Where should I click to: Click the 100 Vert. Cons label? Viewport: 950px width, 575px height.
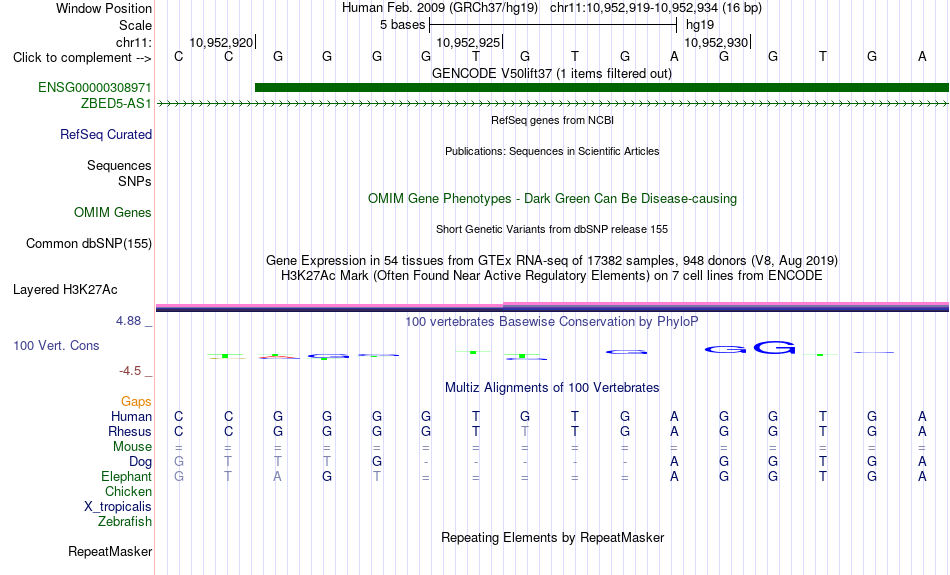[x=56, y=346]
